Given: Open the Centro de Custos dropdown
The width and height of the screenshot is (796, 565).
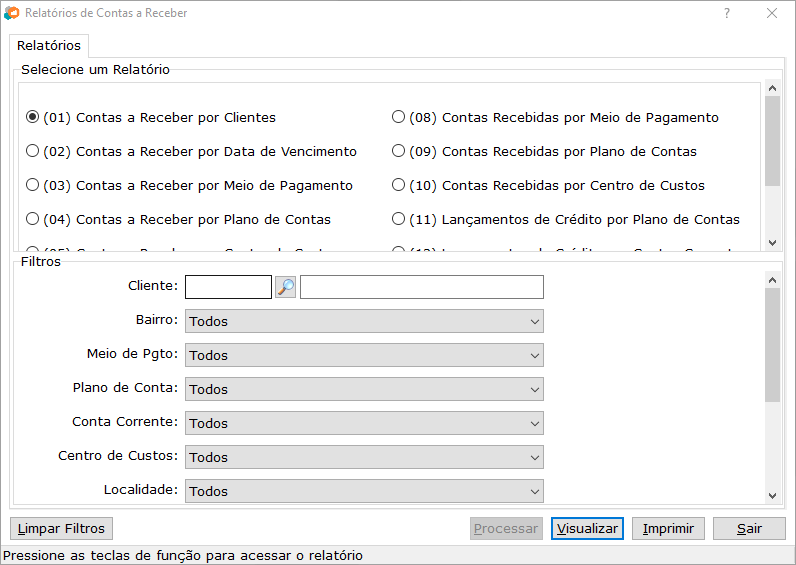Looking at the screenshot, I should click(364, 457).
